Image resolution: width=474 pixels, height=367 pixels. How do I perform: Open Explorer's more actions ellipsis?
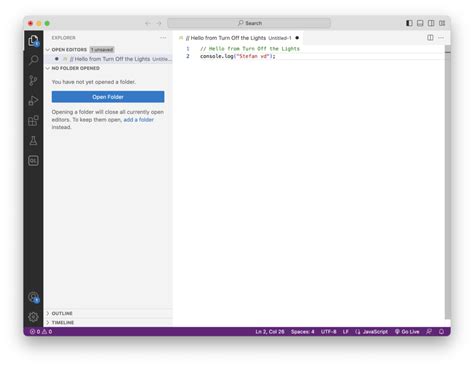click(x=163, y=38)
